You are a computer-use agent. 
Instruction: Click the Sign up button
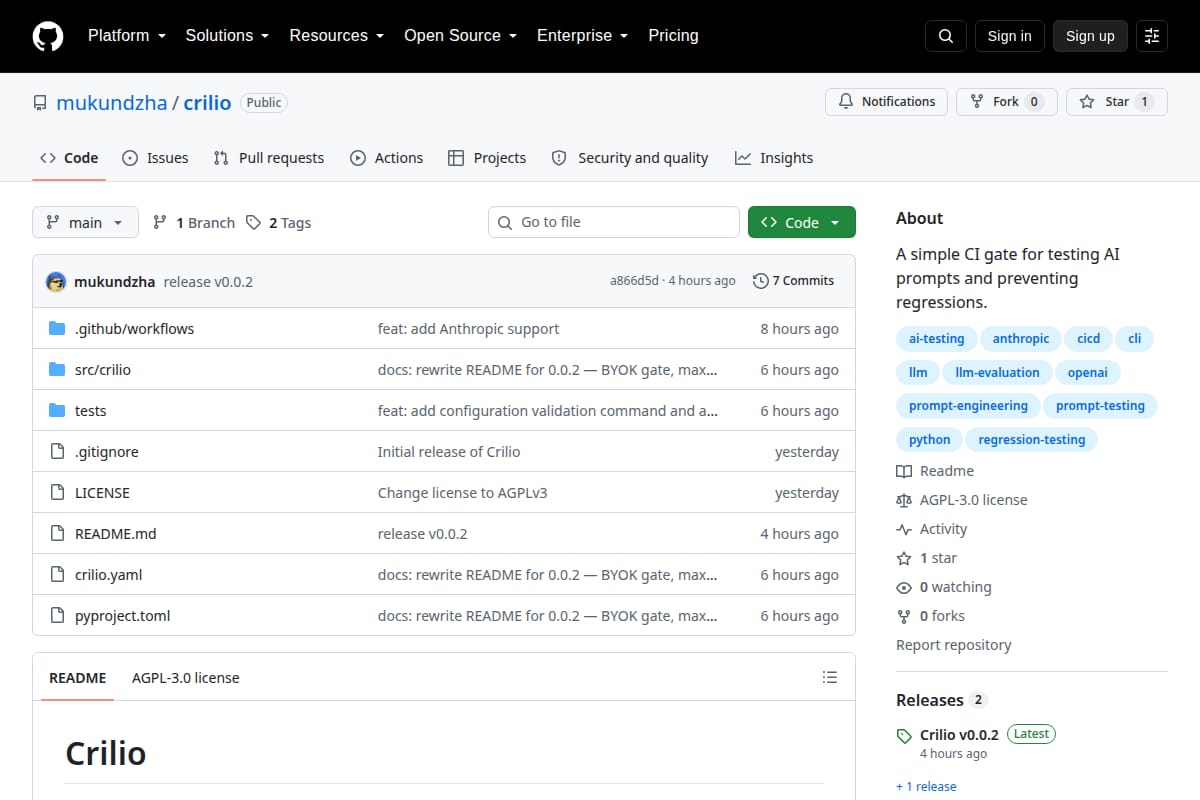[1090, 36]
